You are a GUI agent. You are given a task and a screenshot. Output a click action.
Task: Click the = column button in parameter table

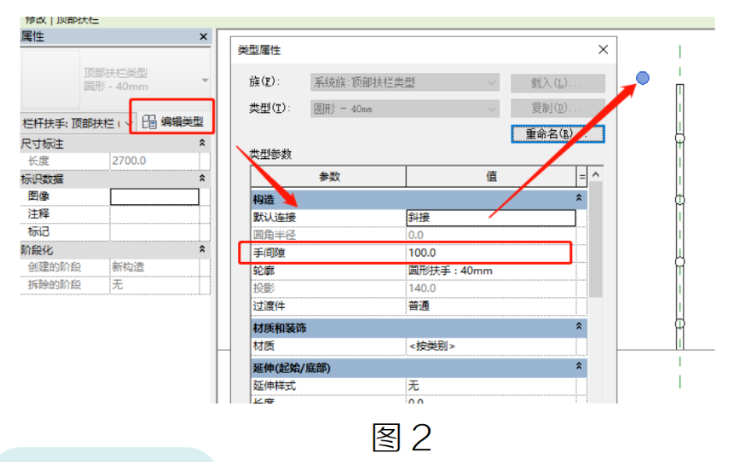click(x=582, y=177)
